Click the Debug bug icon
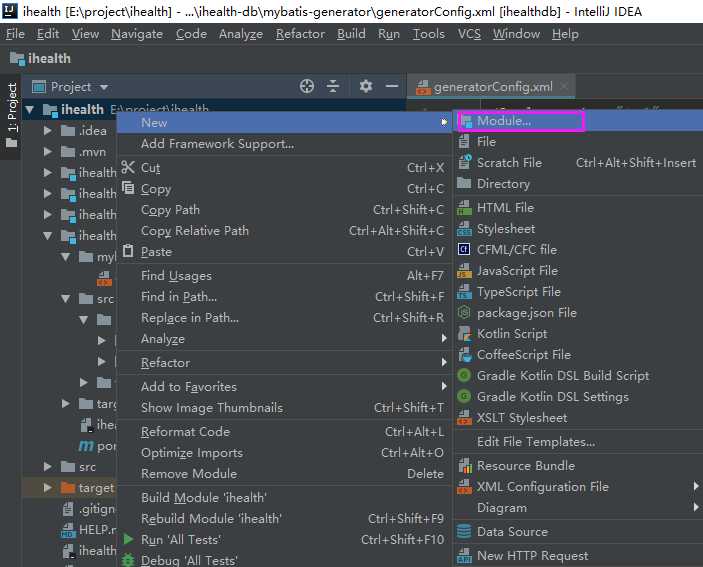 tap(128, 560)
